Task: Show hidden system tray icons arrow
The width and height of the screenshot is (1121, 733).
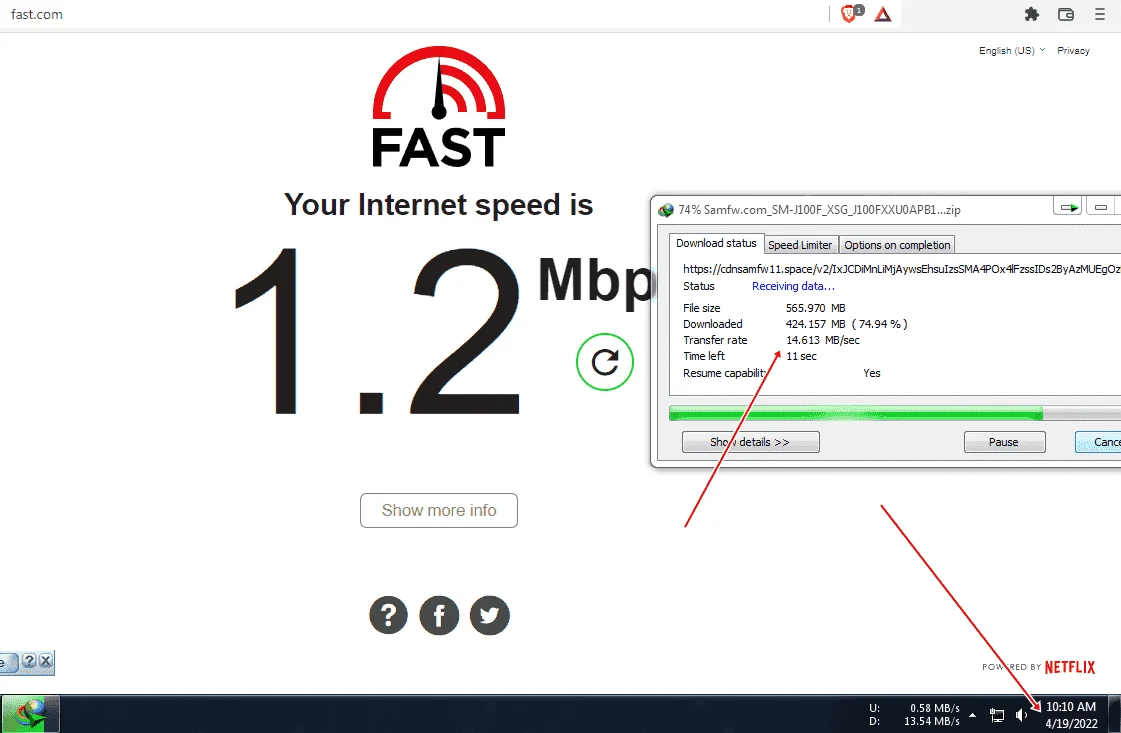Action: [972, 714]
